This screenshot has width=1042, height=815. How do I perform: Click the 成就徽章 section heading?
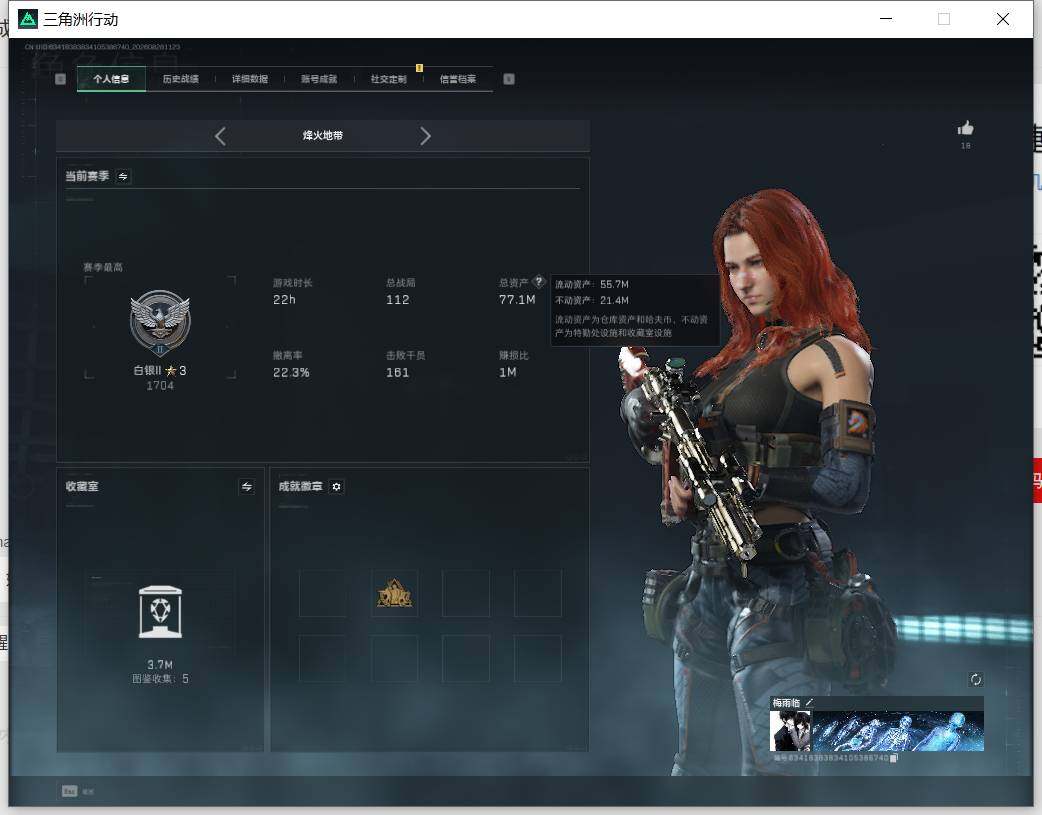pos(300,487)
